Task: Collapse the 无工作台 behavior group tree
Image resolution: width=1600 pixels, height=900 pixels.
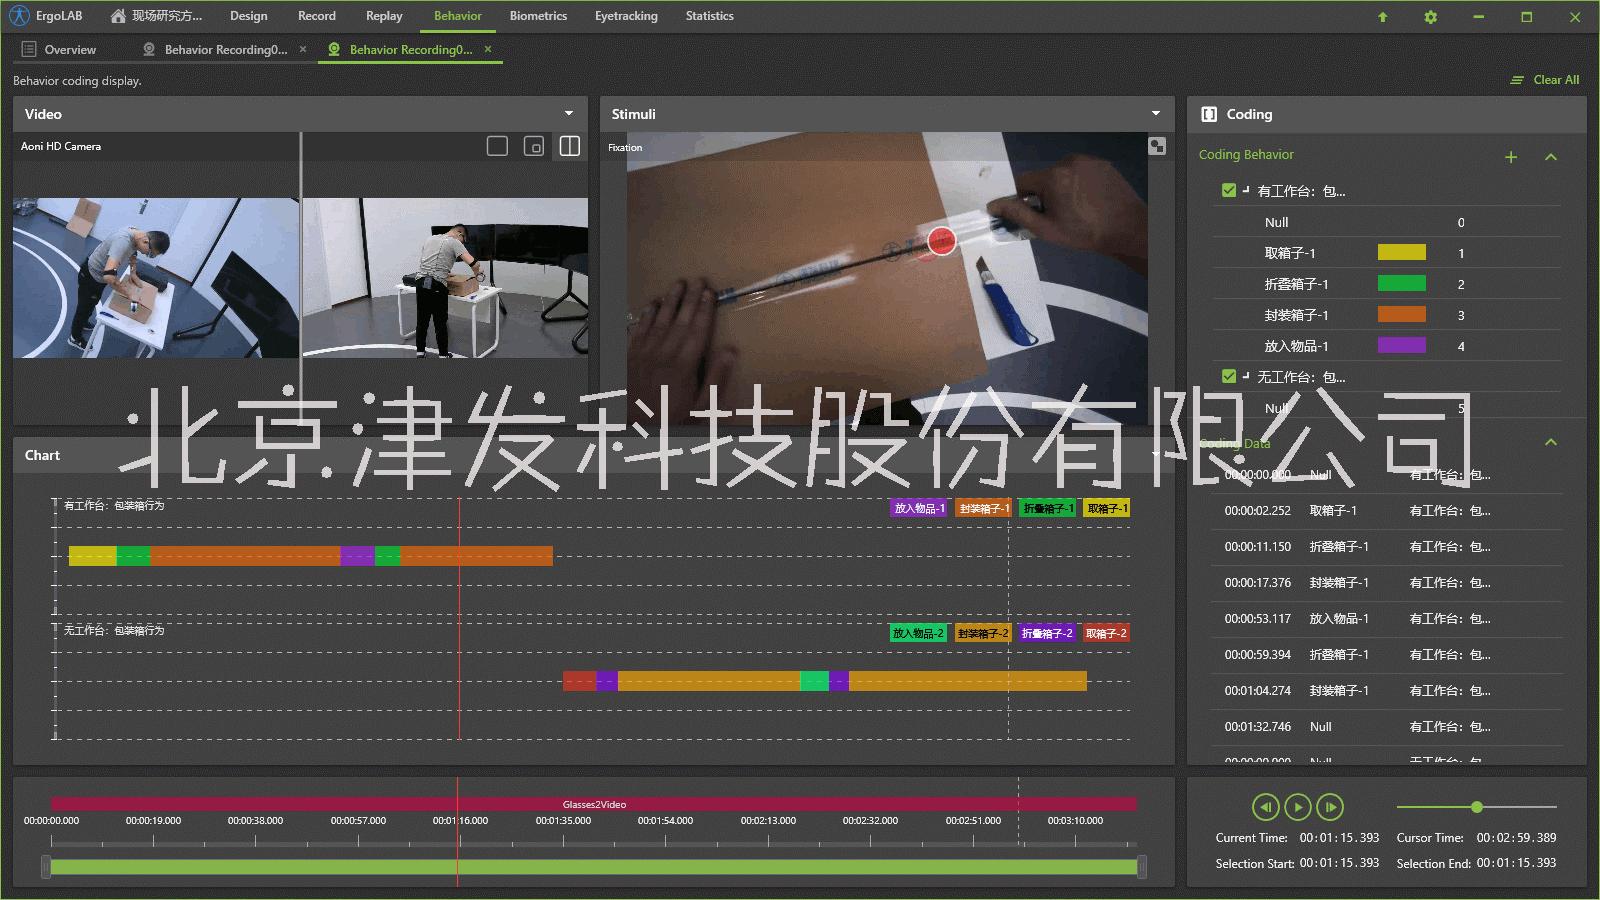Action: [x=1246, y=375]
